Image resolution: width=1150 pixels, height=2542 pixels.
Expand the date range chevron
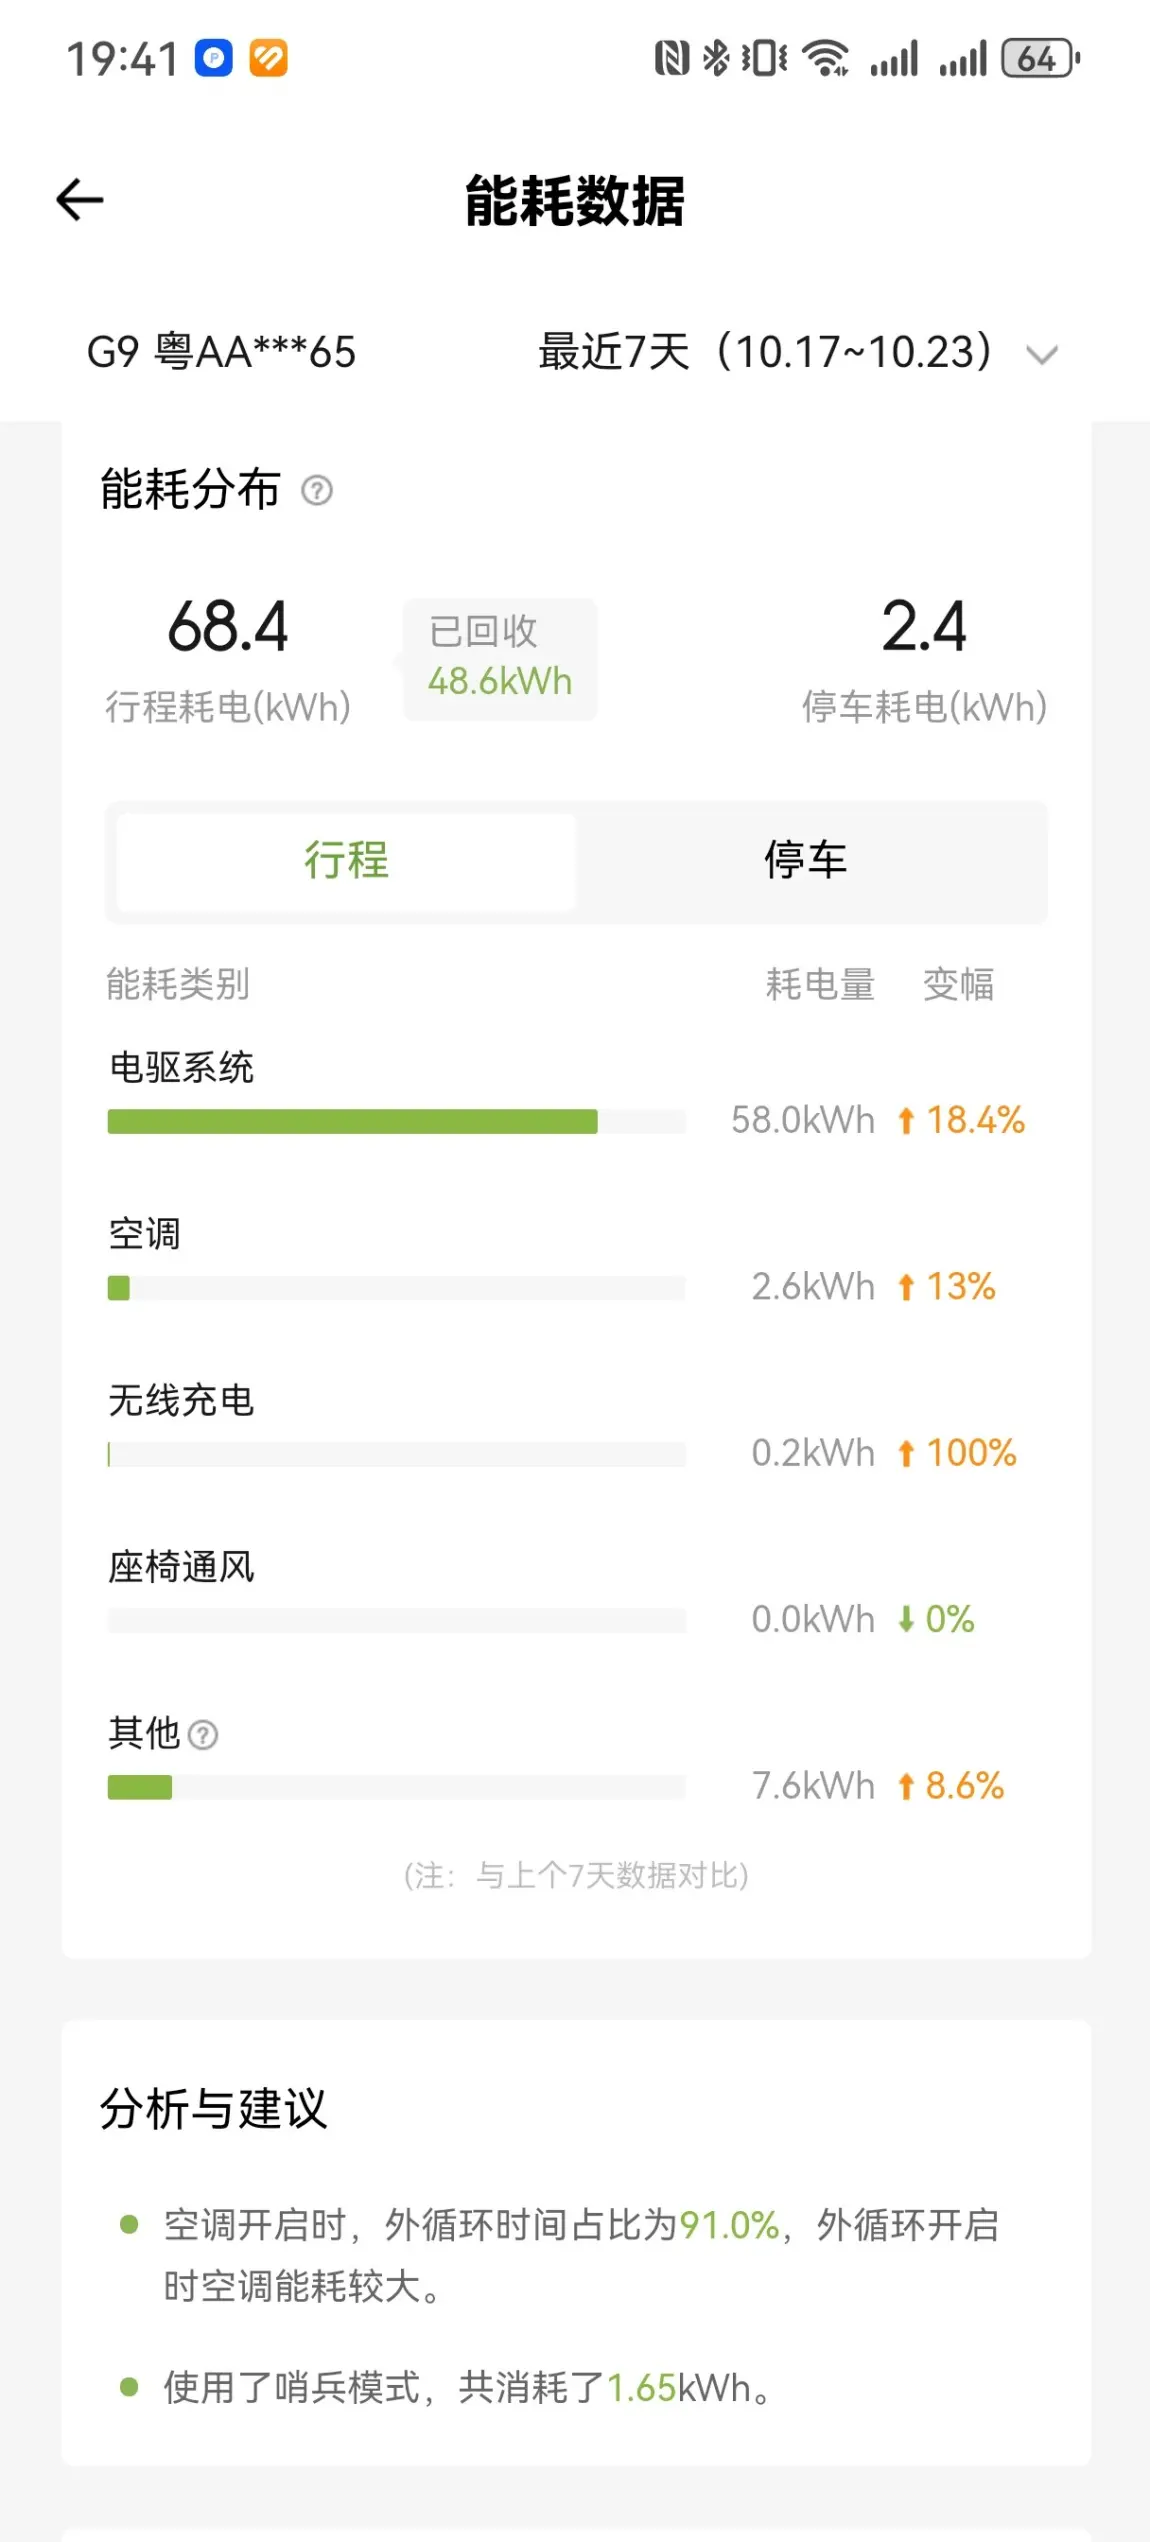tap(1042, 355)
